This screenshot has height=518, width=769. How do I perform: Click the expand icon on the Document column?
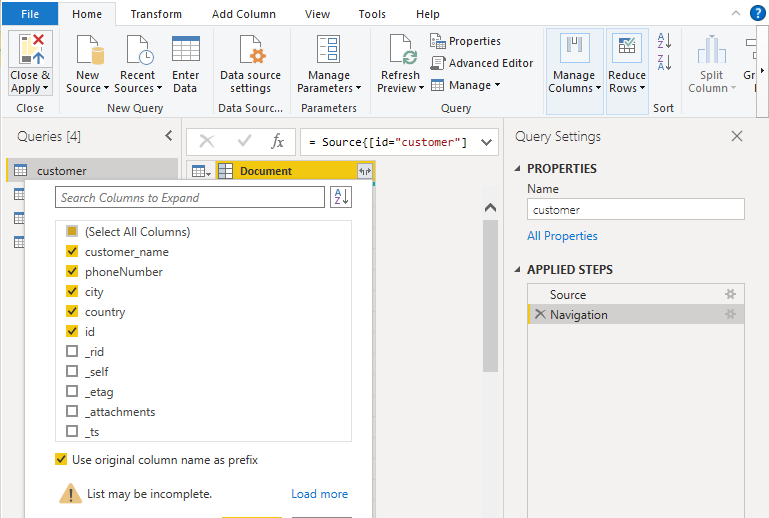[364, 171]
